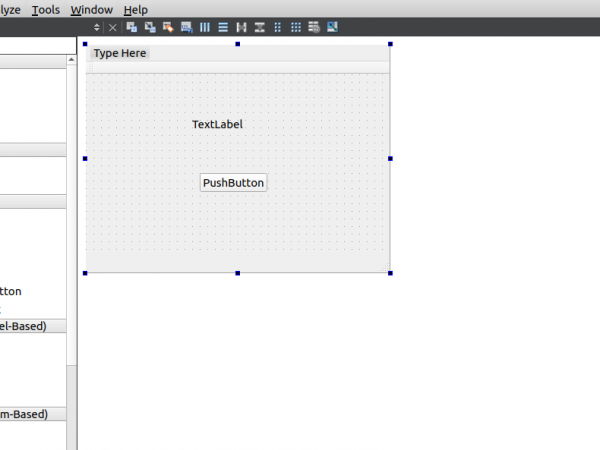This screenshot has height=450, width=600.
Task: Click the 'Type Here' menu placeholder
Action: point(119,53)
